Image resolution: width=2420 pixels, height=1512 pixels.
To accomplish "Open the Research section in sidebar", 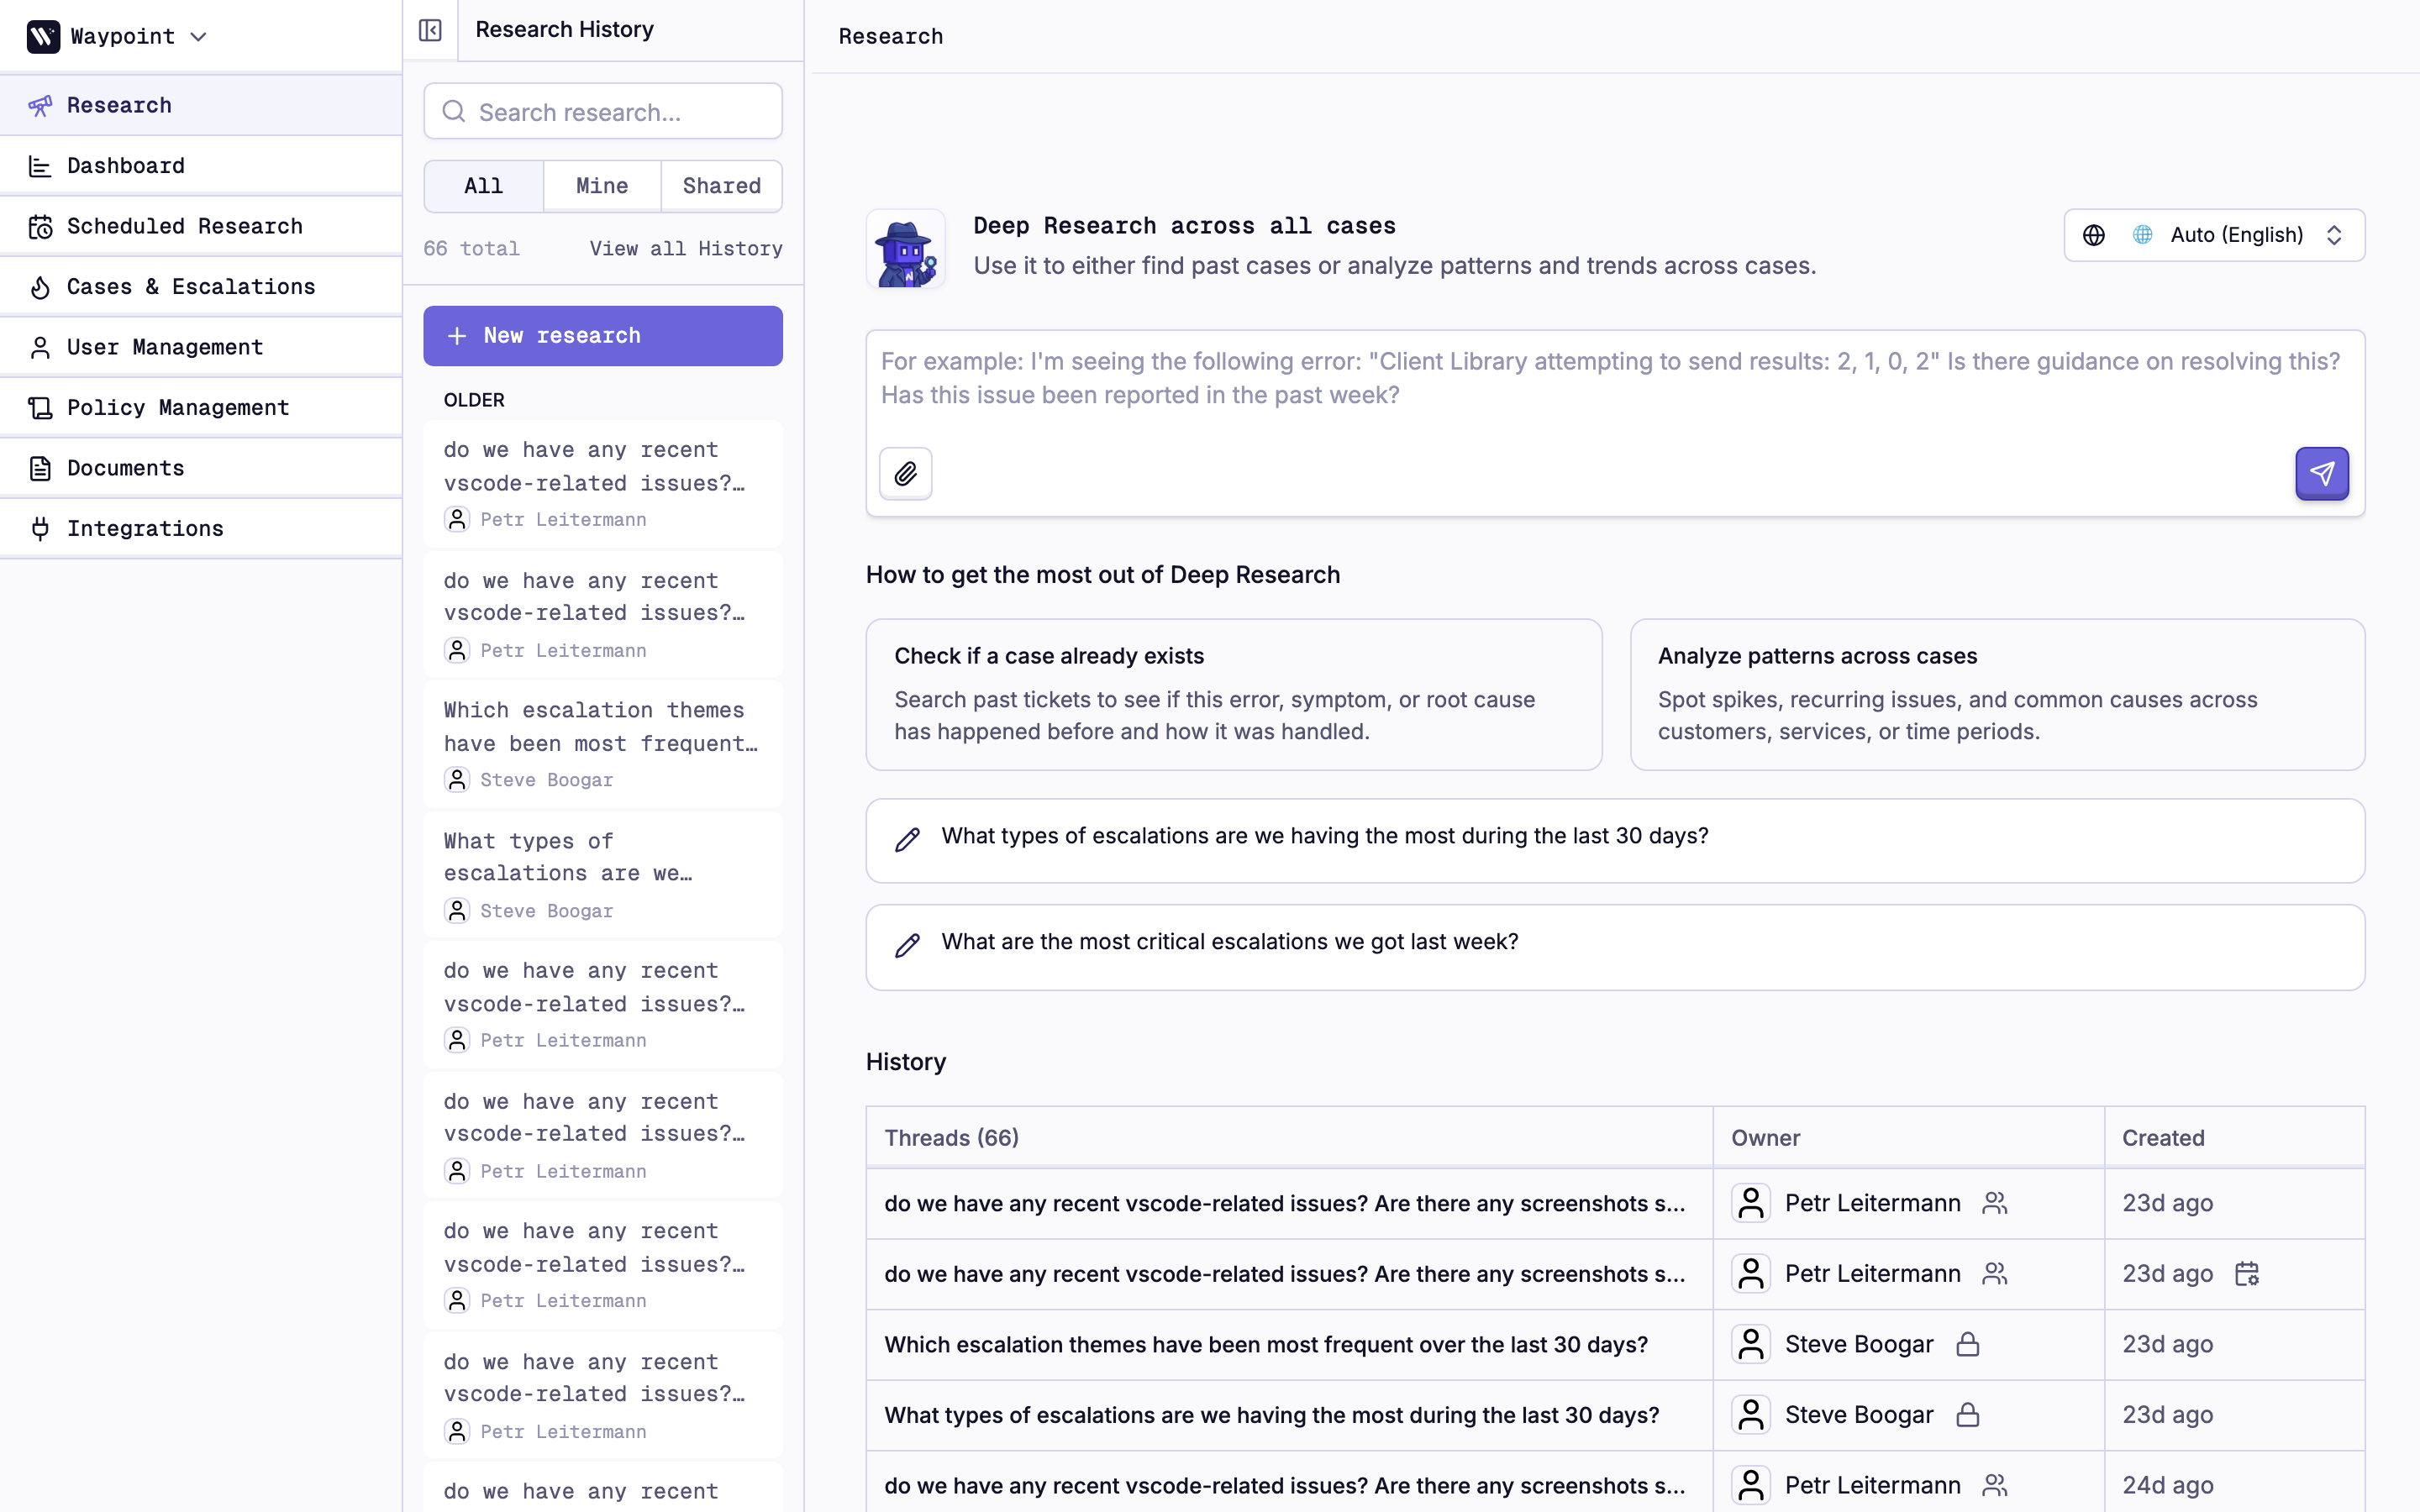I will pos(201,105).
